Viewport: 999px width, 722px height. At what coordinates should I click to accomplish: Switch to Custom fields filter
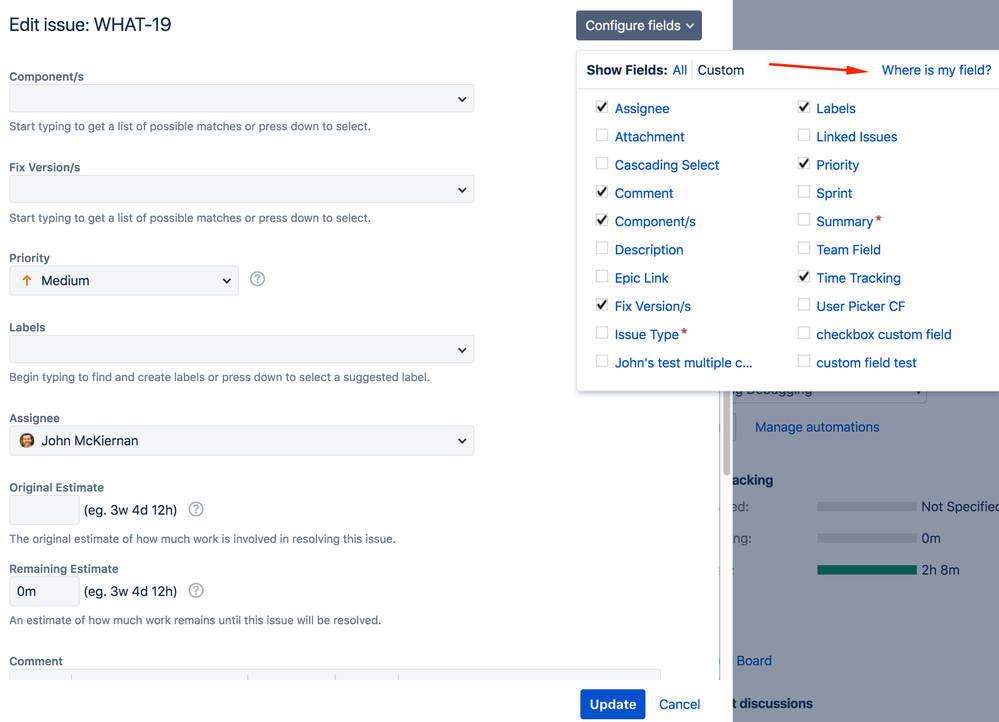(721, 70)
